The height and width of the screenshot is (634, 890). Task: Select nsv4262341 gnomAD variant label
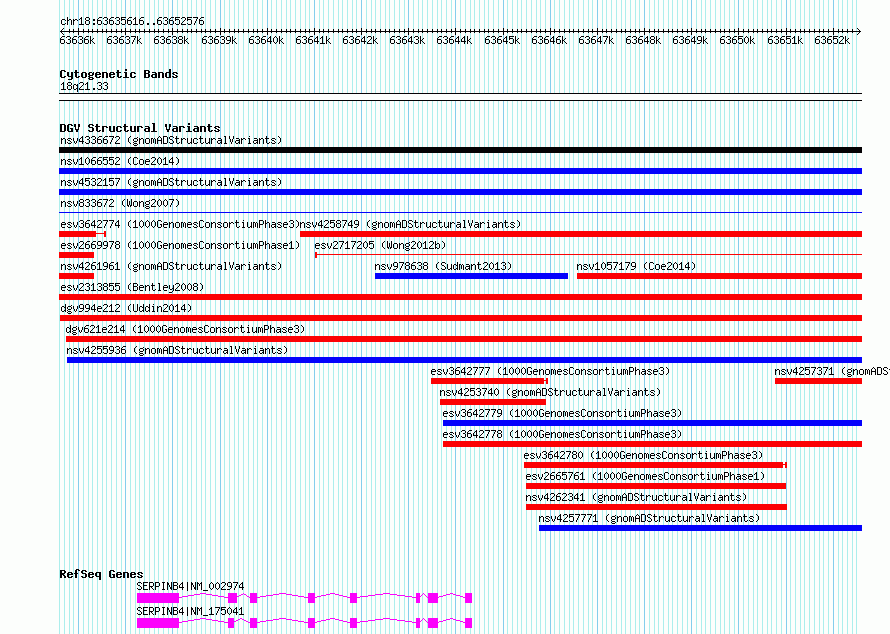click(636, 497)
